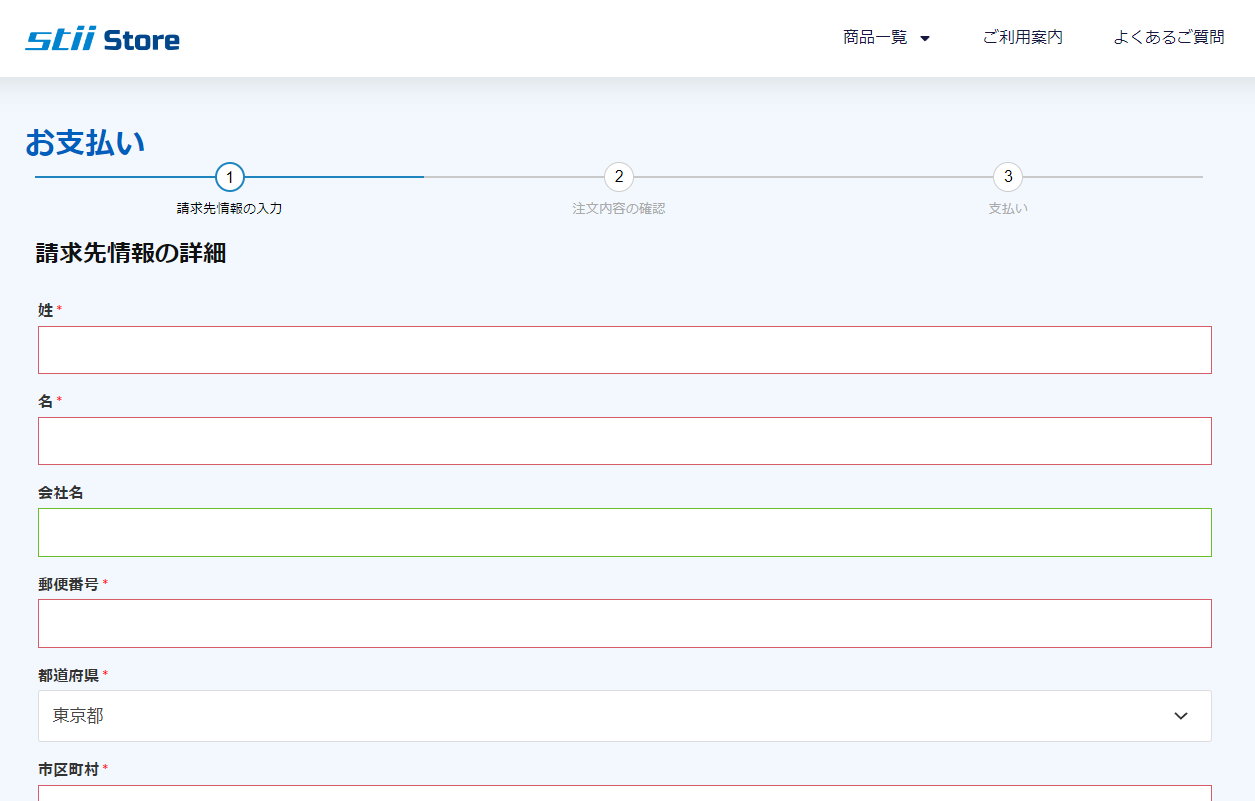This screenshot has width=1255, height=801.
Task: Click the chevron in the prefecture dropdown
Action: point(1181,716)
